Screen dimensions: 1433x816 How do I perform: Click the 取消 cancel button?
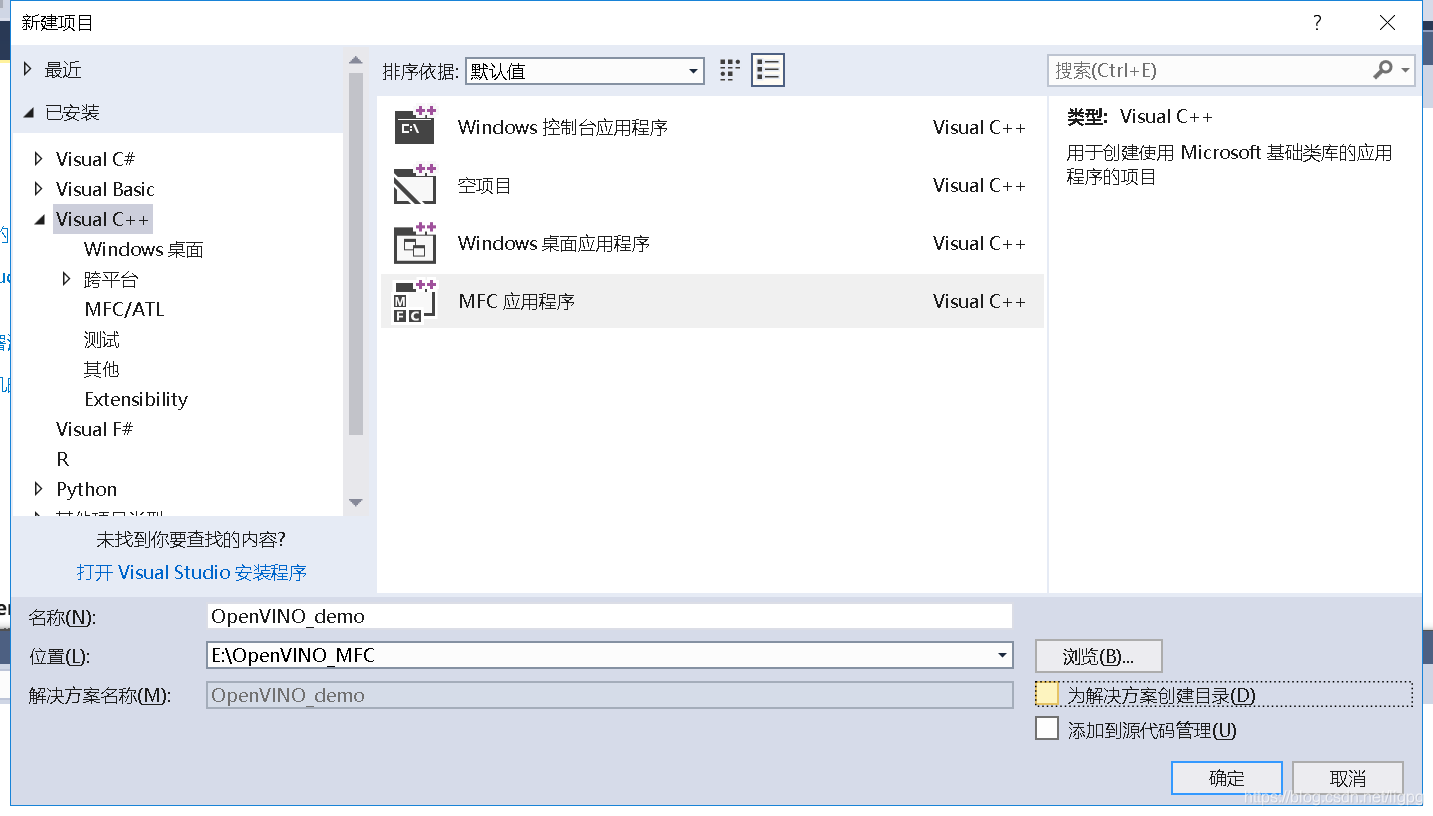[1348, 778]
